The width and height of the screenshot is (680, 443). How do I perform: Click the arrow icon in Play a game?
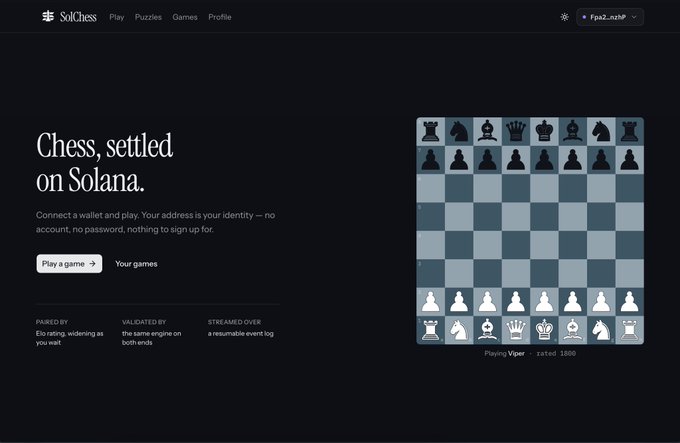tap(92, 264)
